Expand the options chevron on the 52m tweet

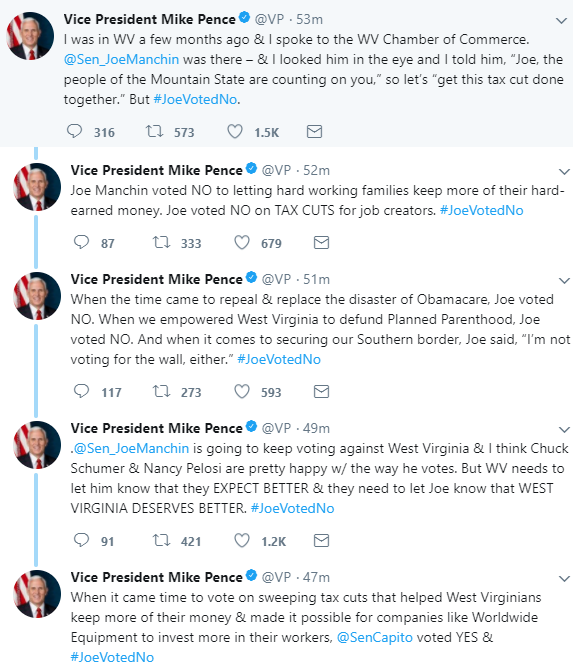coord(564,171)
